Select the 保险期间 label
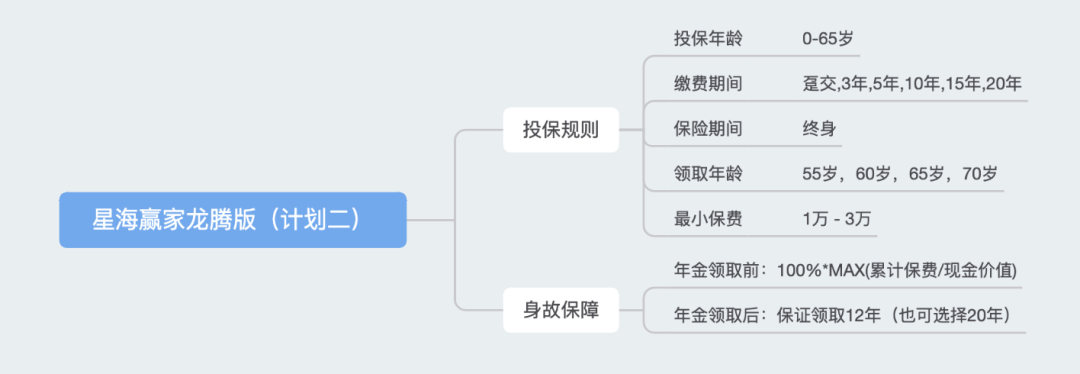This screenshot has height=374, width=1080. pos(708,129)
